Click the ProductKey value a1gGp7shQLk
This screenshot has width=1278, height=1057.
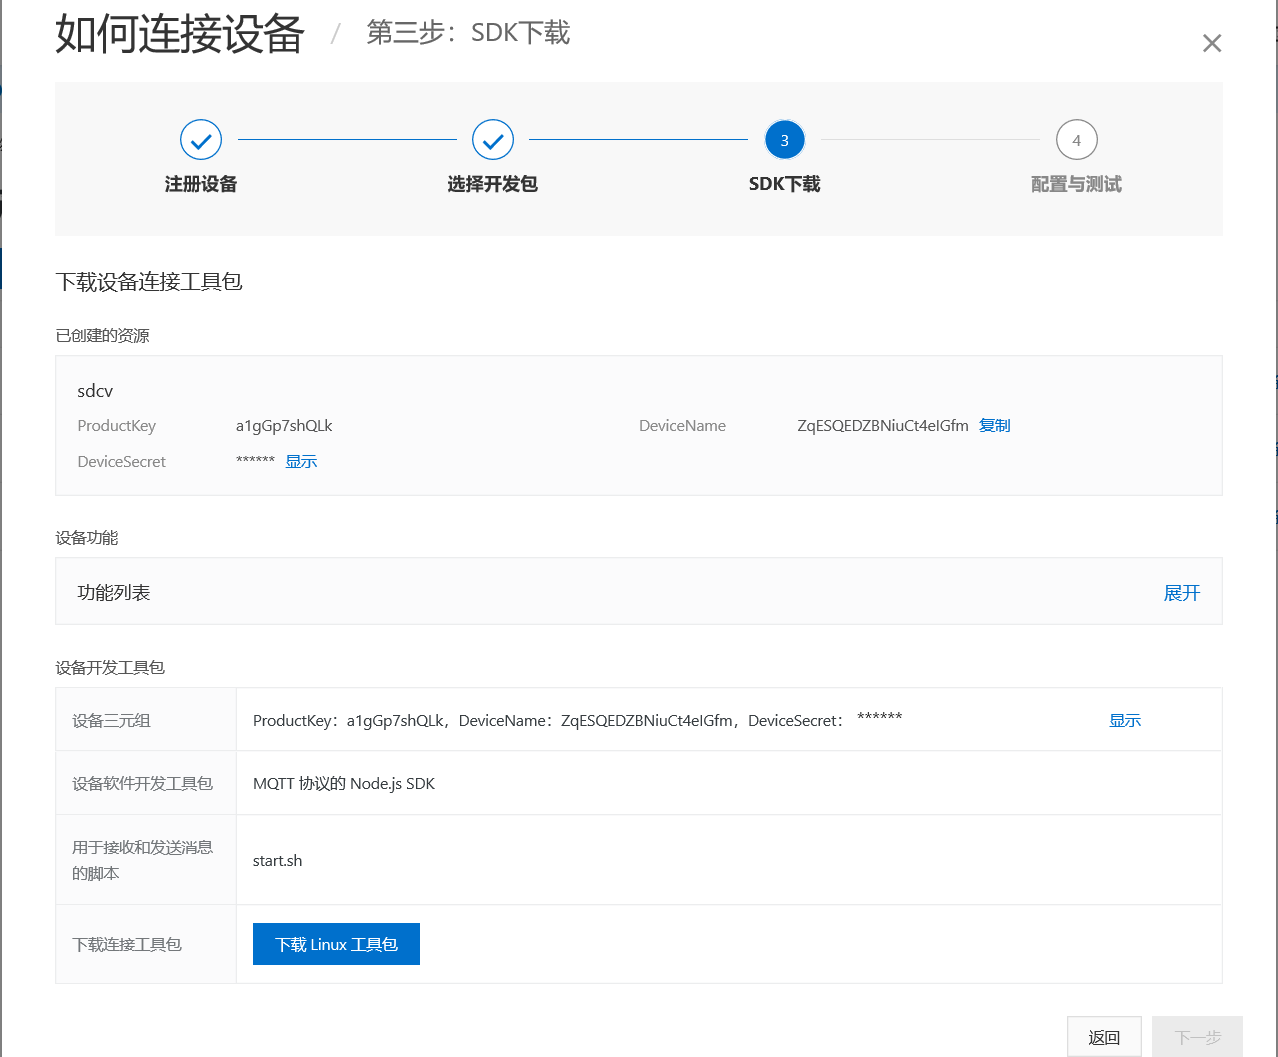click(x=284, y=425)
